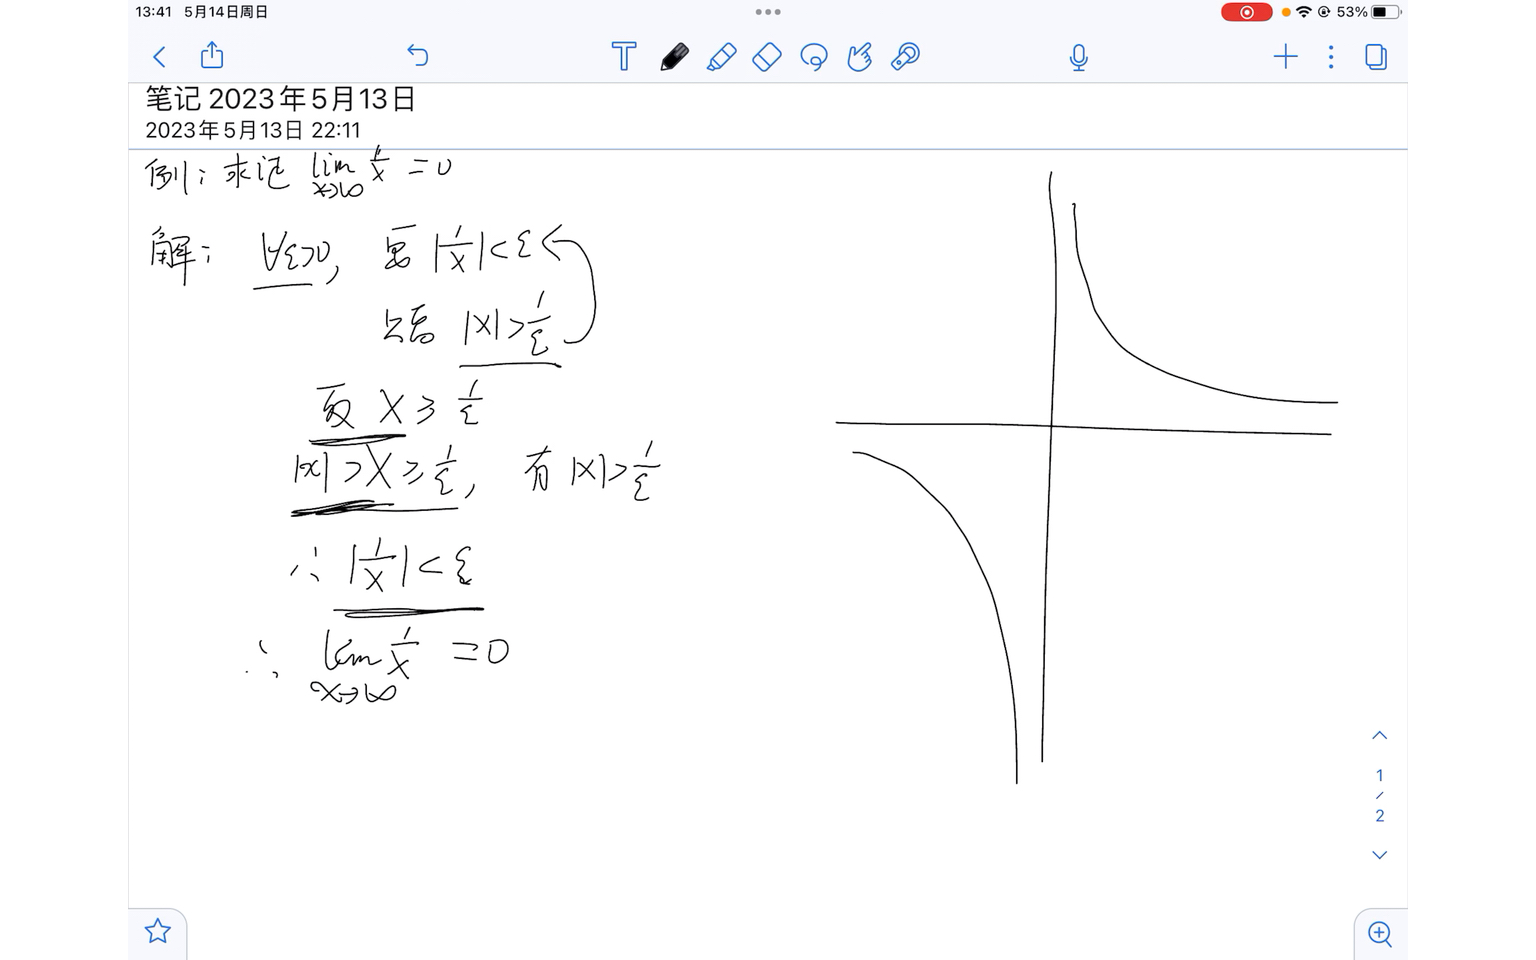1536x960 pixels.
Task: Select the Lasso selection tool
Action: (814, 57)
